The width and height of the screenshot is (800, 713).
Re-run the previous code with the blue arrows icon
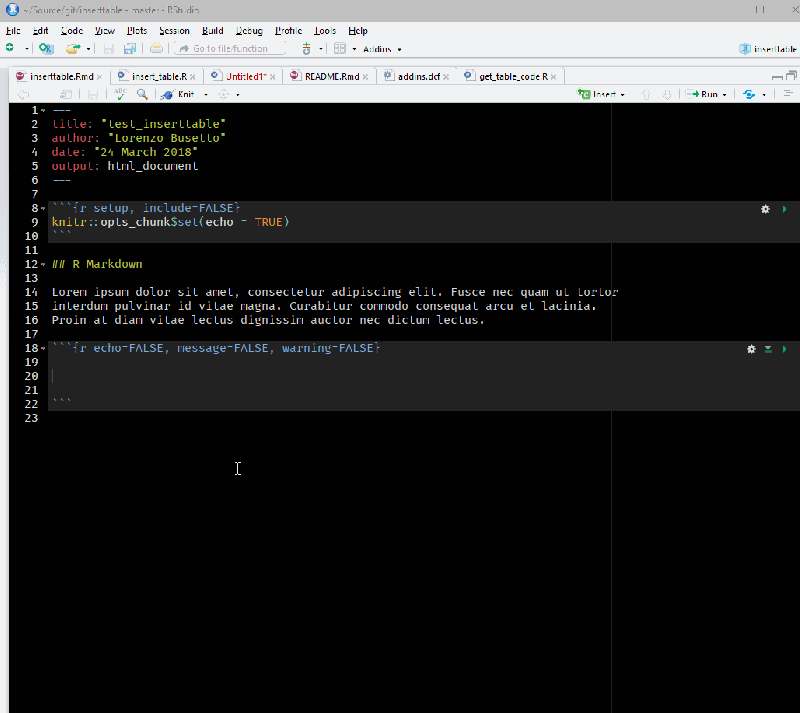coord(749,94)
